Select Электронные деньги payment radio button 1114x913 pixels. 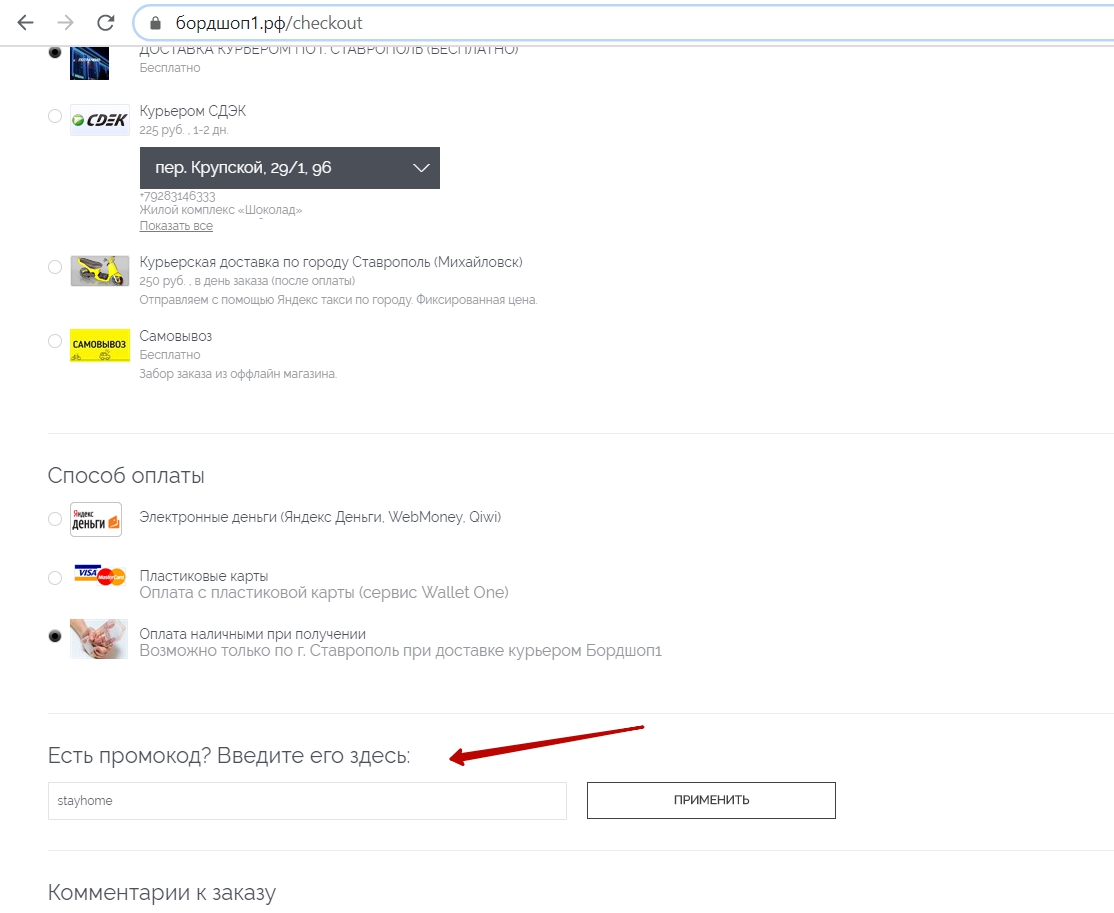coord(55,519)
